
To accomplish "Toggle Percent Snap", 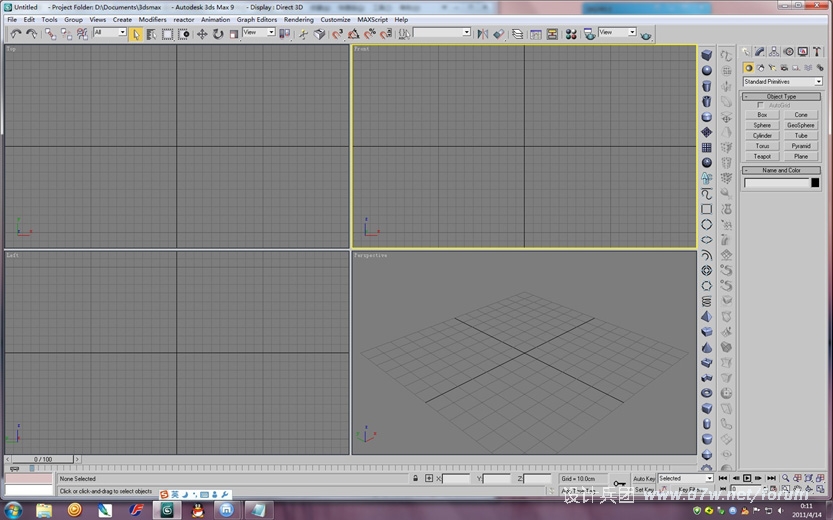I will click(x=370, y=35).
